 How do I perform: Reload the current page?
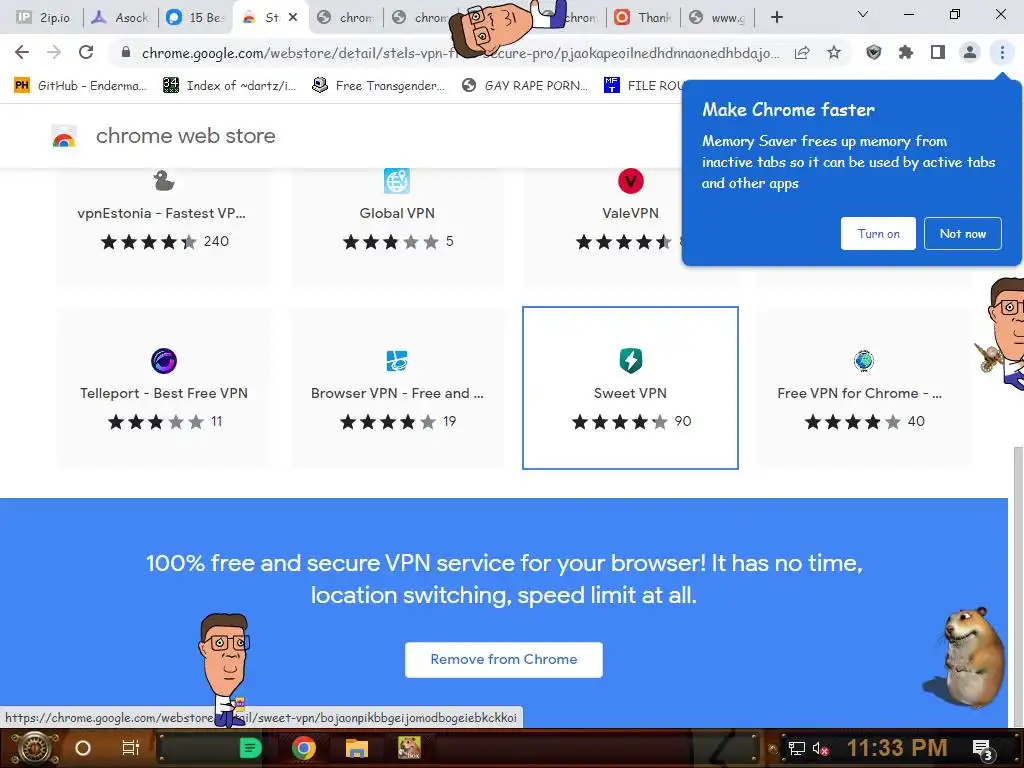(x=86, y=52)
